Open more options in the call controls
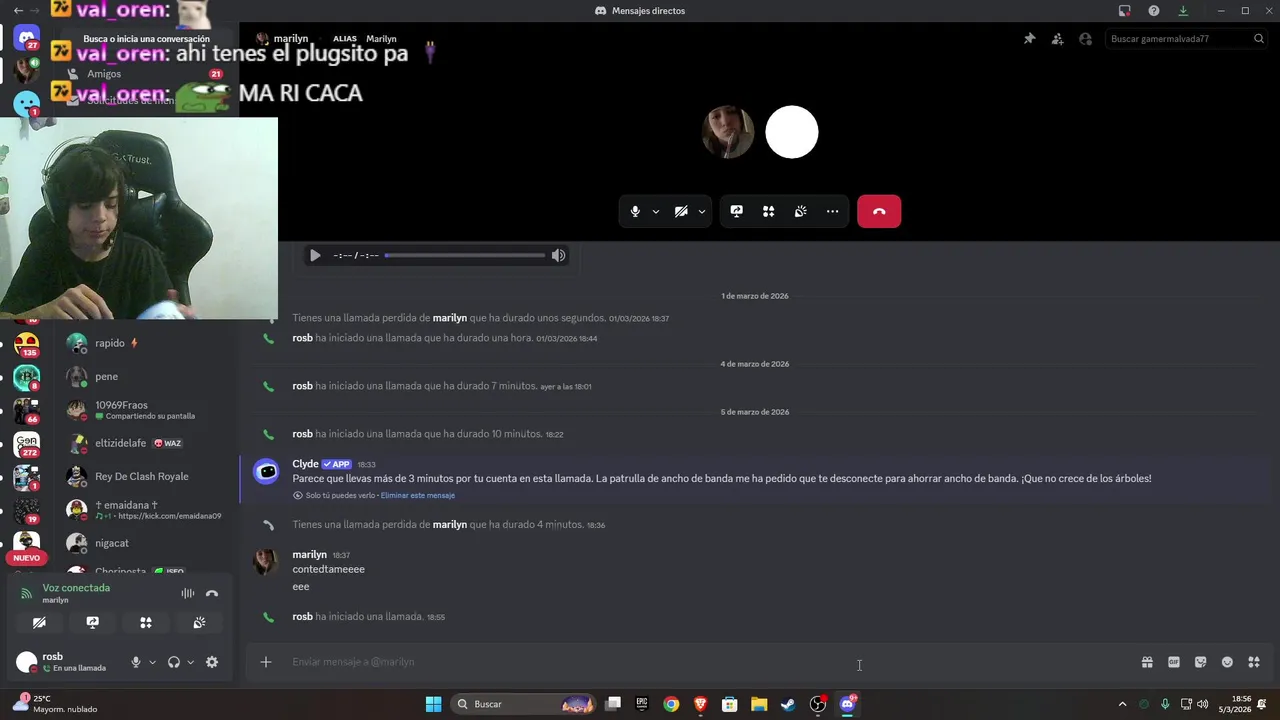The width and height of the screenshot is (1280, 720). click(x=833, y=212)
